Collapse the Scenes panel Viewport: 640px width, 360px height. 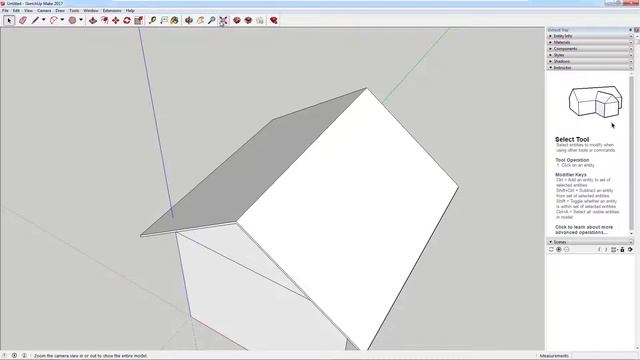click(x=589, y=242)
